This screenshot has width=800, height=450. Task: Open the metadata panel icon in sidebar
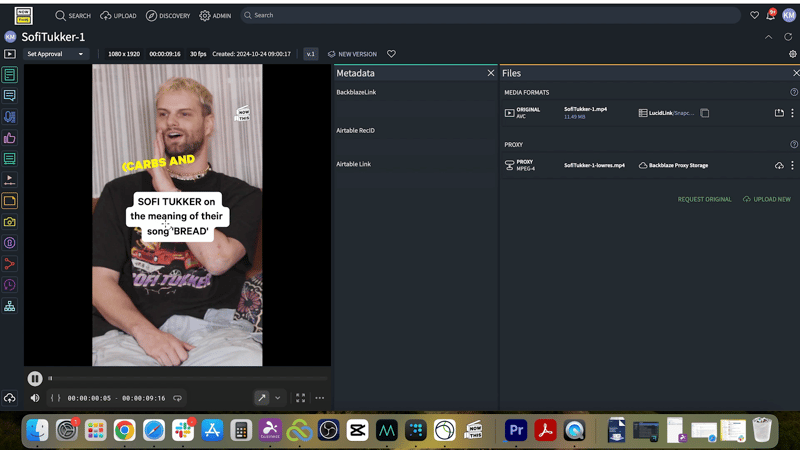[10, 75]
